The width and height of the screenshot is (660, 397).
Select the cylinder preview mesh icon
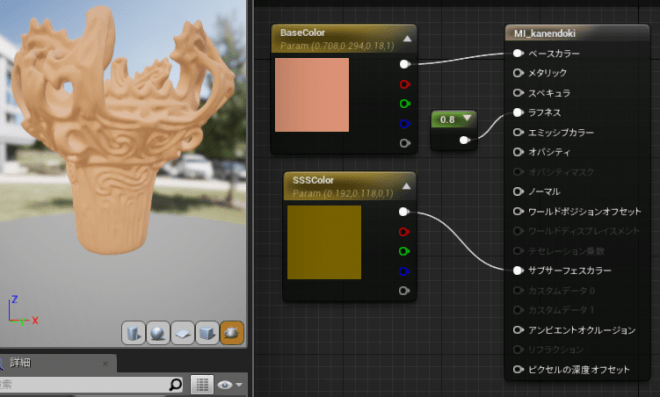[133, 333]
